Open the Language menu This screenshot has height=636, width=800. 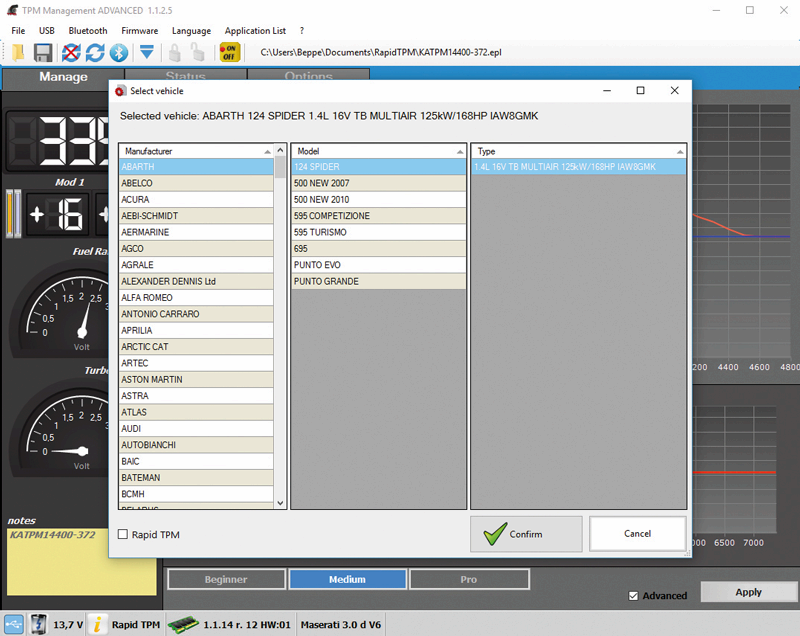click(191, 31)
